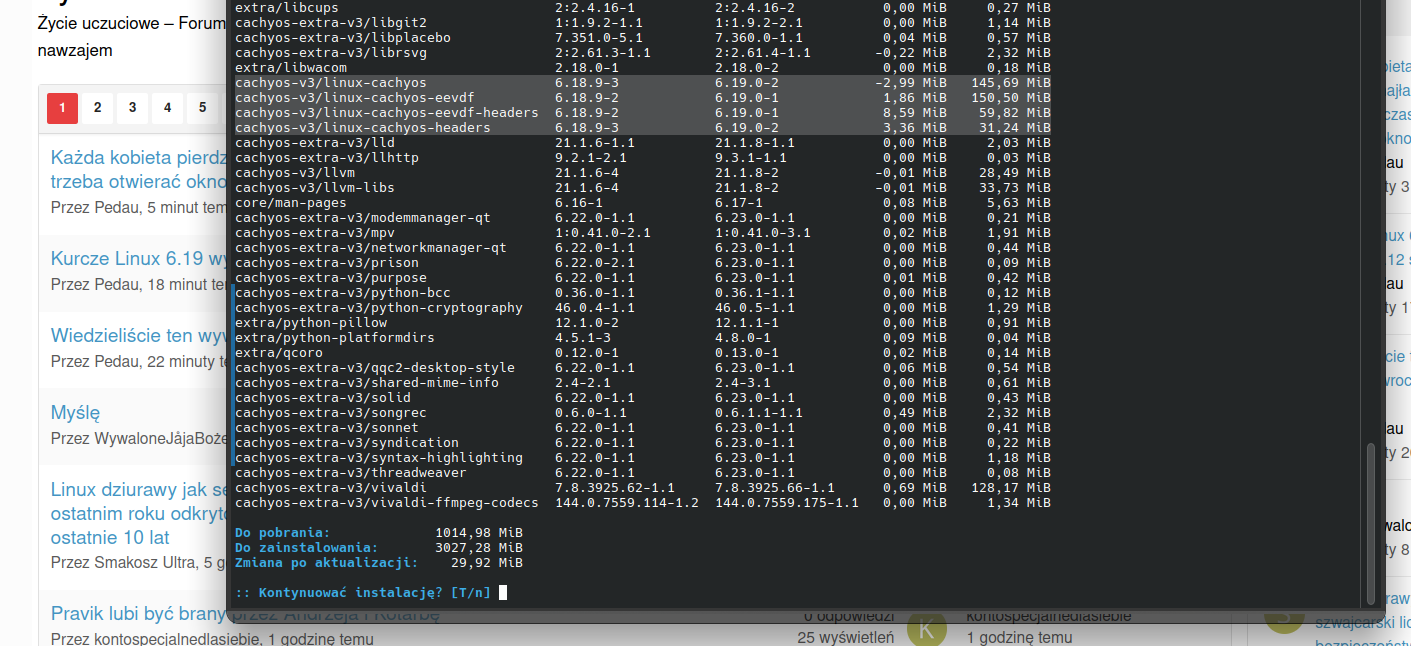This screenshot has width=1411, height=646.
Task: Click the 'linux-cachyos-eevdf-headers' package row
Action: pos(643,113)
